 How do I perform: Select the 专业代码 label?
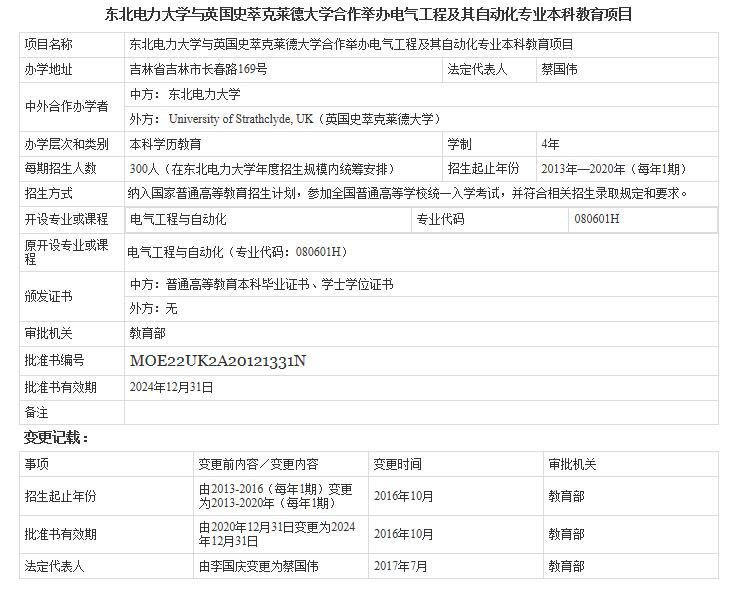tap(440, 219)
